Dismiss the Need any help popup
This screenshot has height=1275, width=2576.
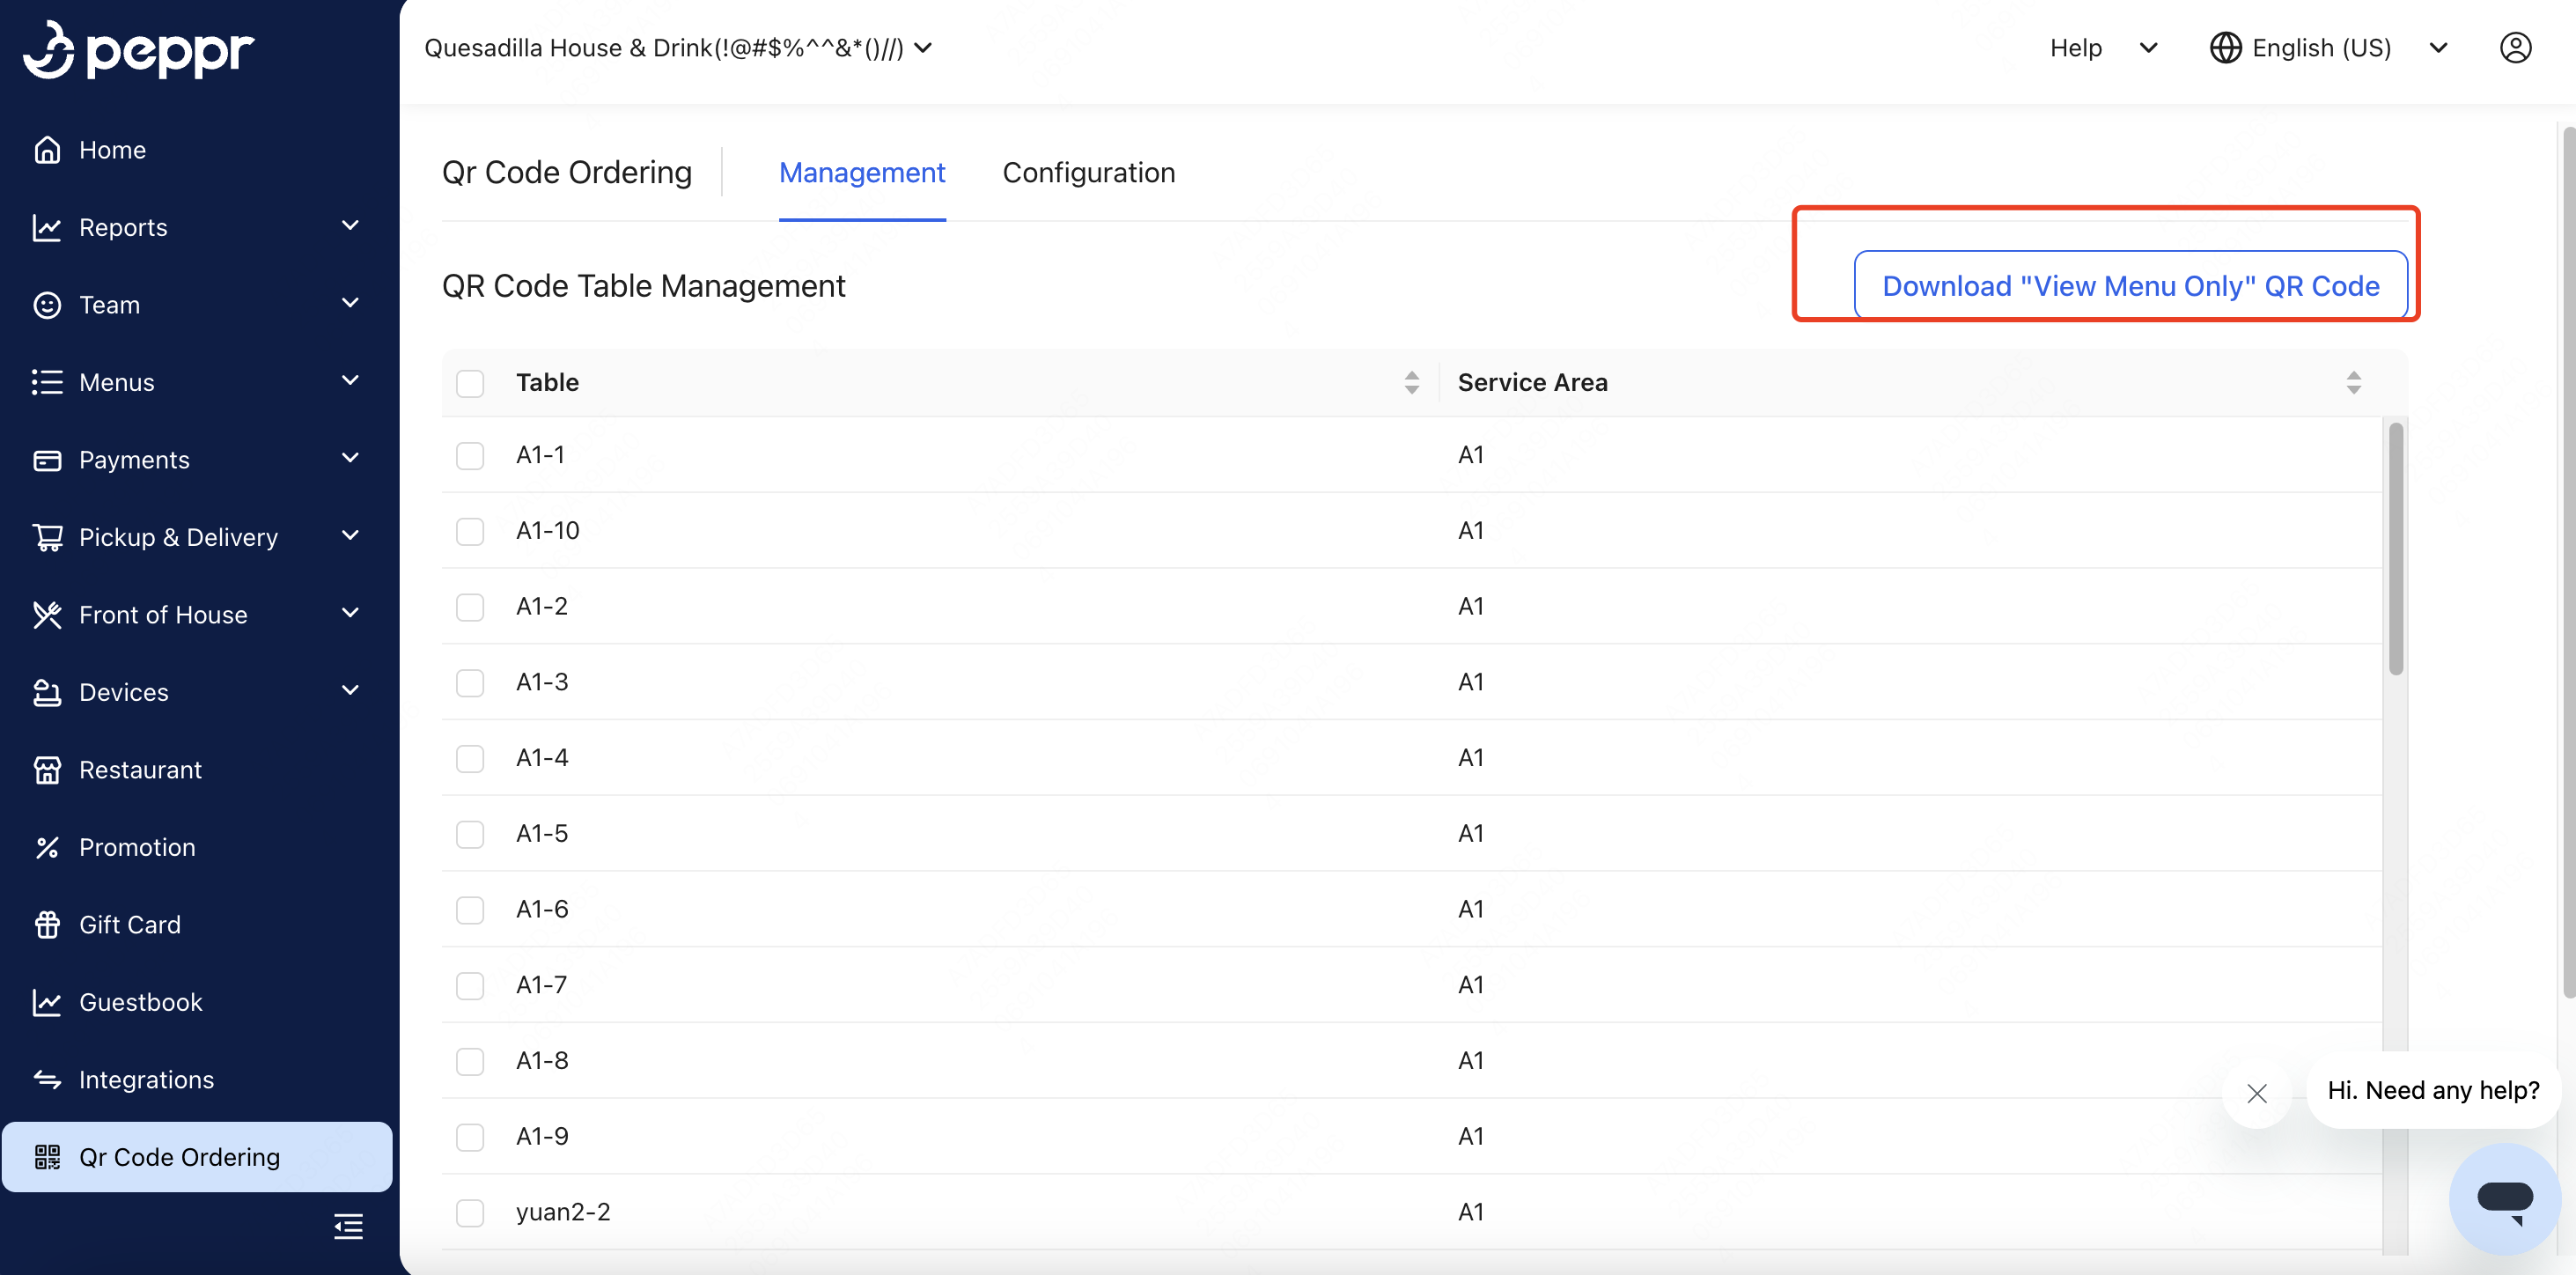coord(2257,1093)
